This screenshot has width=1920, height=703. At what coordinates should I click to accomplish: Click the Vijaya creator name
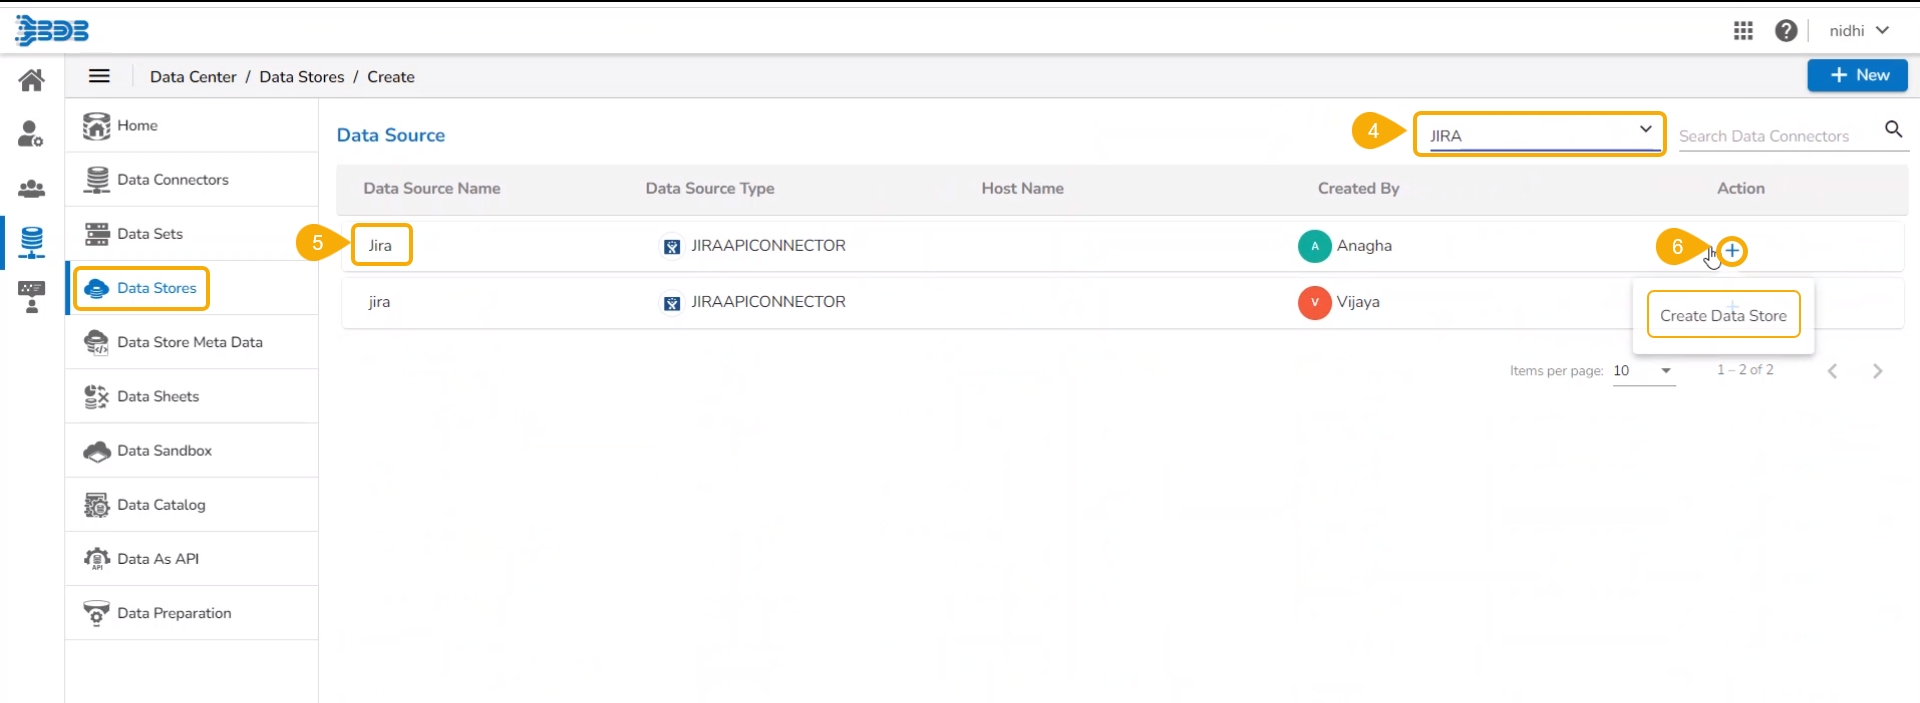click(1358, 302)
